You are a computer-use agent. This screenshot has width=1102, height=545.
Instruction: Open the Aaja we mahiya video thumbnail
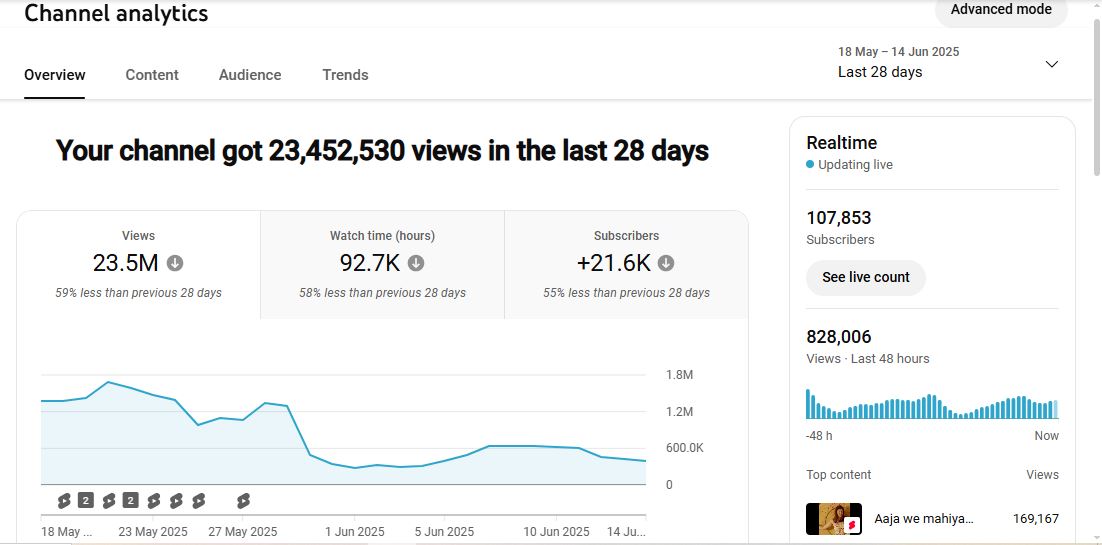(833, 519)
